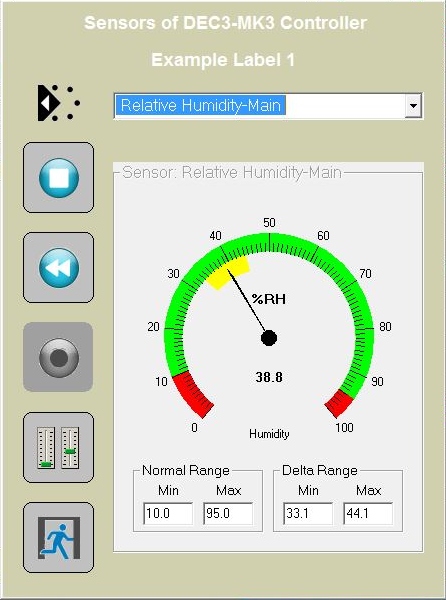Open the sliders settings icon
The height and width of the screenshot is (600, 446).
coord(59,447)
